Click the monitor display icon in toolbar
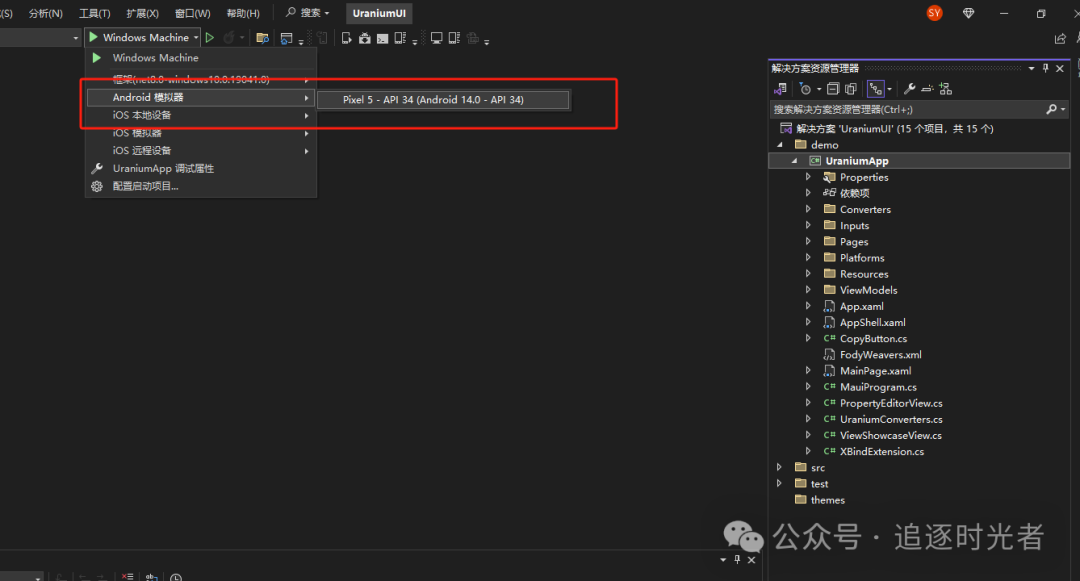The height and width of the screenshot is (581, 1080). [436, 38]
